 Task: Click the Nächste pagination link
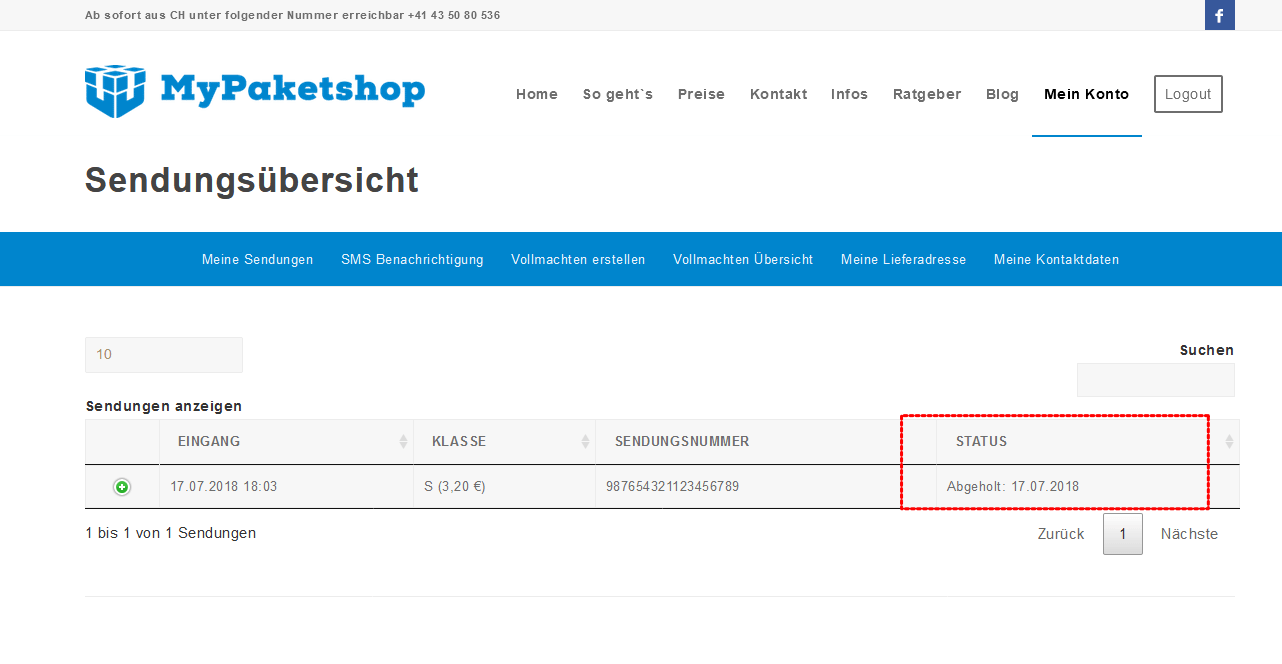click(x=1189, y=534)
